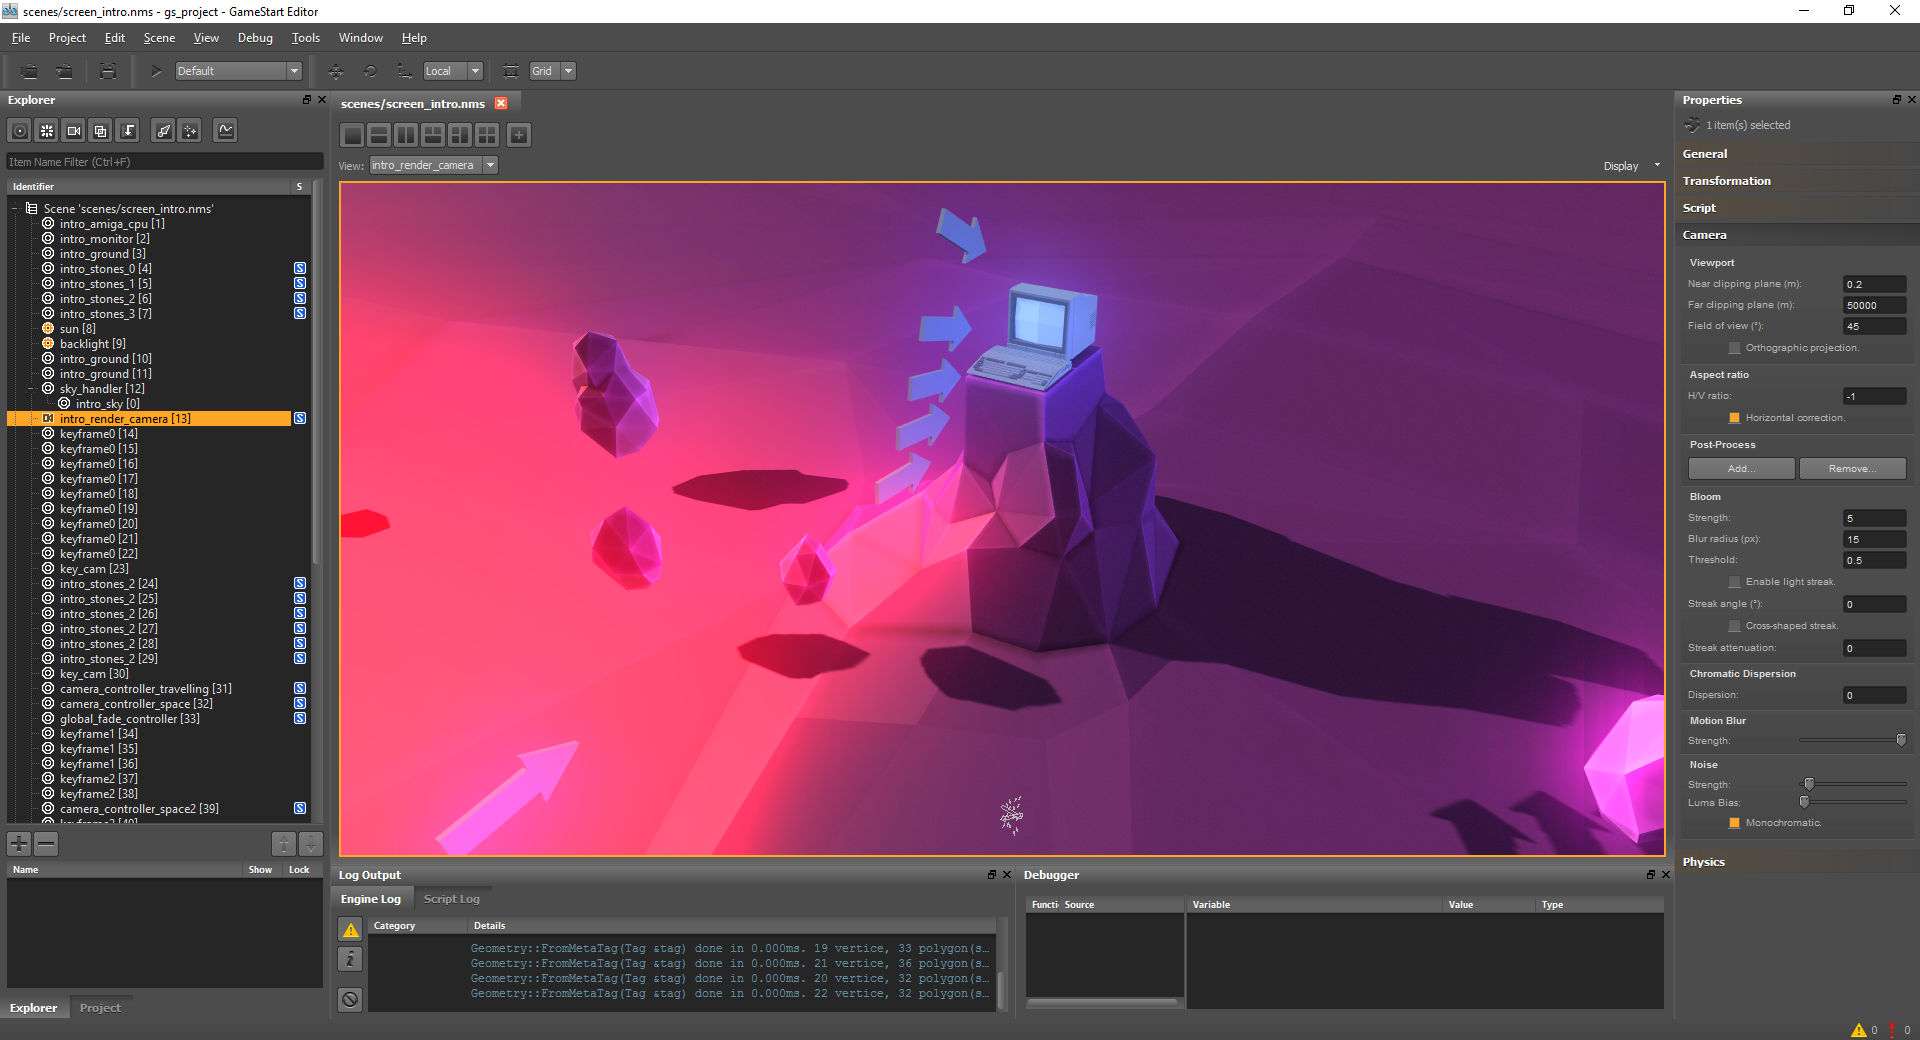Screen dimensions: 1920x1040
Task: Click the Motion Blur strength slider
Action: (x=1852, y=740)
